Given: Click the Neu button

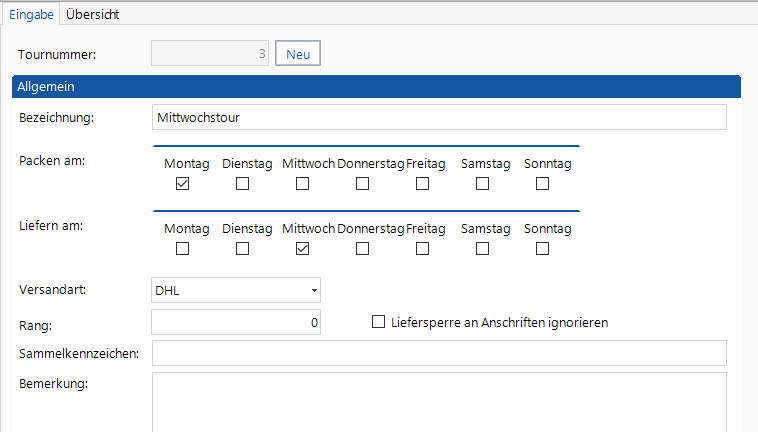Looking at the screenshot, I should (x=298, y=54).
